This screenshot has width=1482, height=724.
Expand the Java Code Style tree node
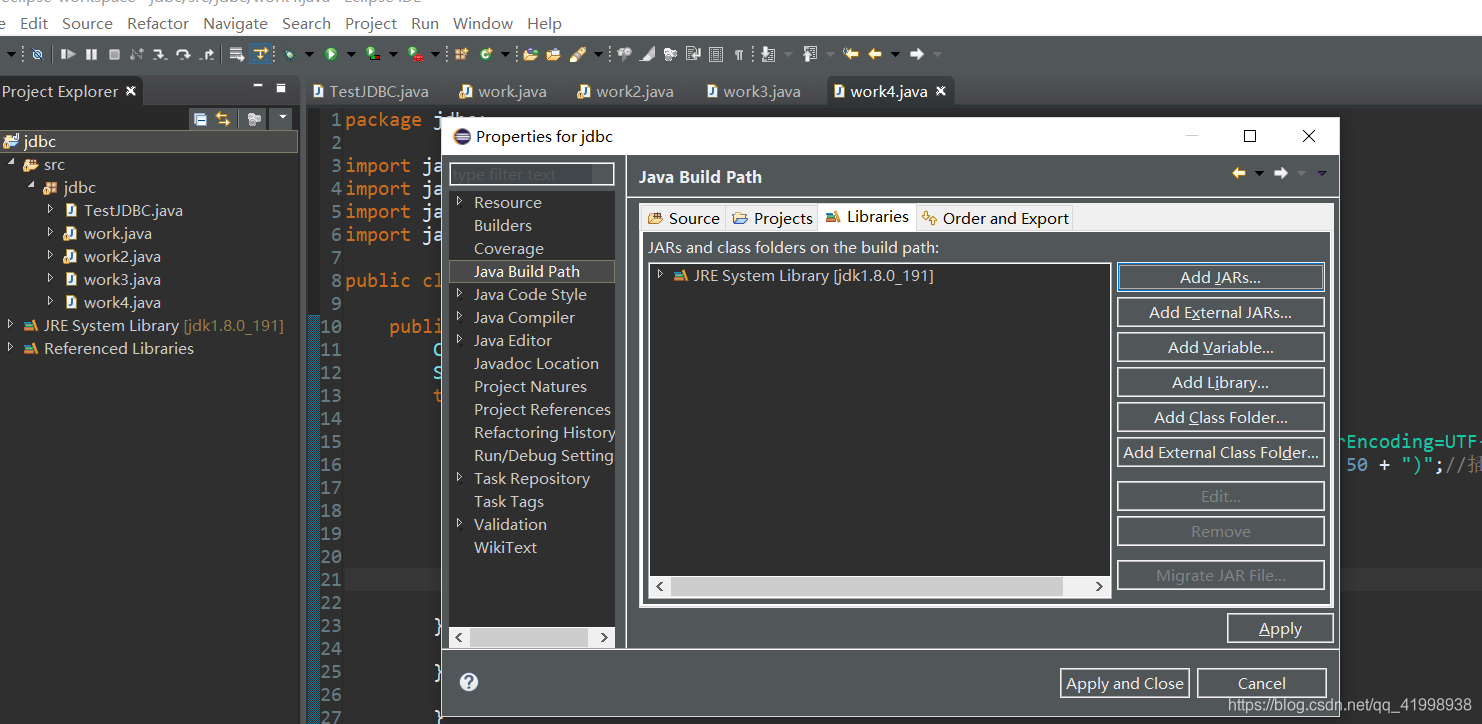[x=460, y=294]
